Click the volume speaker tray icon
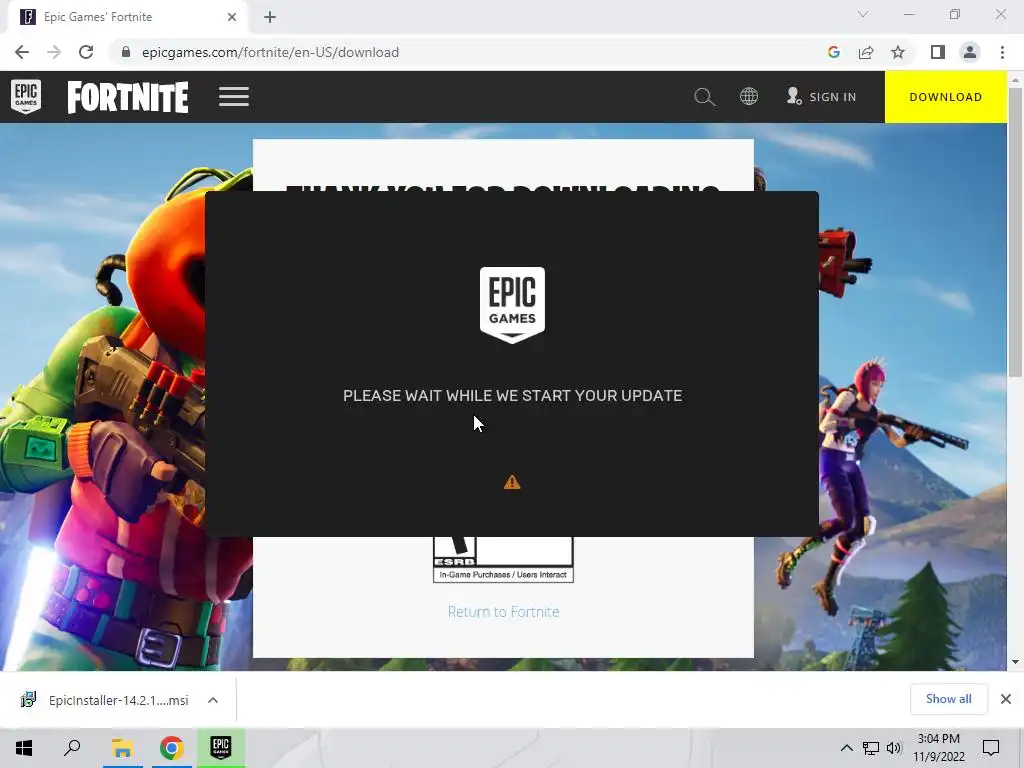Screen dimensions: 1024x768 [893, 748]
